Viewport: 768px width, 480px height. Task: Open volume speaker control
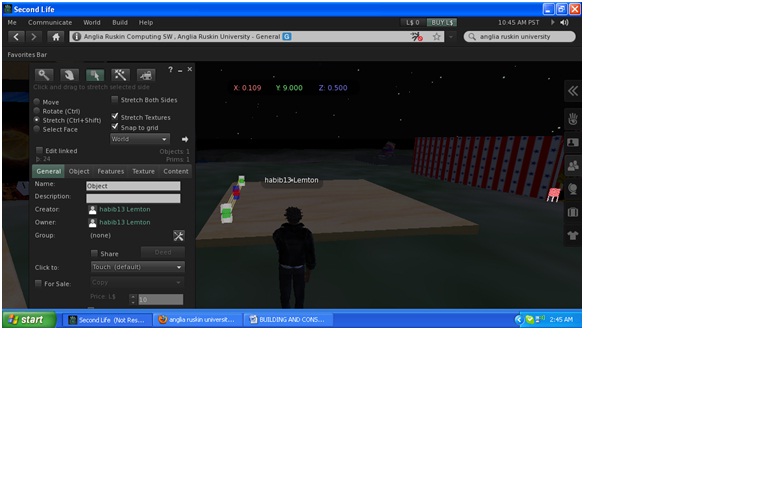tap(564, 22)
